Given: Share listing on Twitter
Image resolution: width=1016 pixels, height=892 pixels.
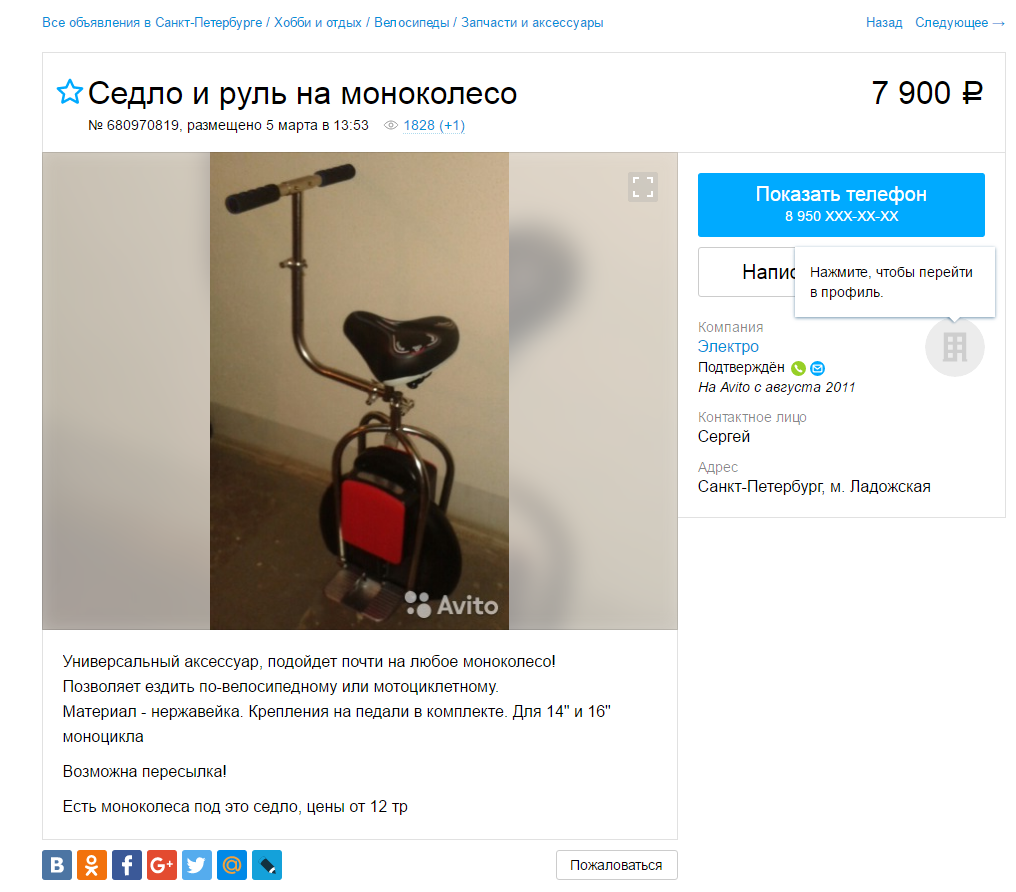Looking at the screenshot, I should (x=197, y=865).
